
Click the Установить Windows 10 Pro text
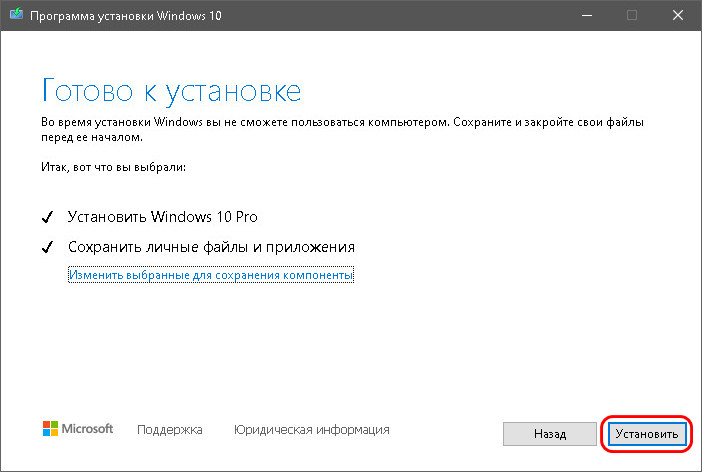[x=163, y=217]
